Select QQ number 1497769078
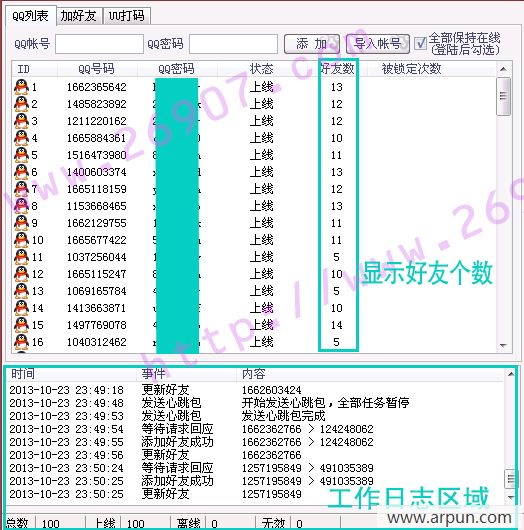 pos(97,325)
